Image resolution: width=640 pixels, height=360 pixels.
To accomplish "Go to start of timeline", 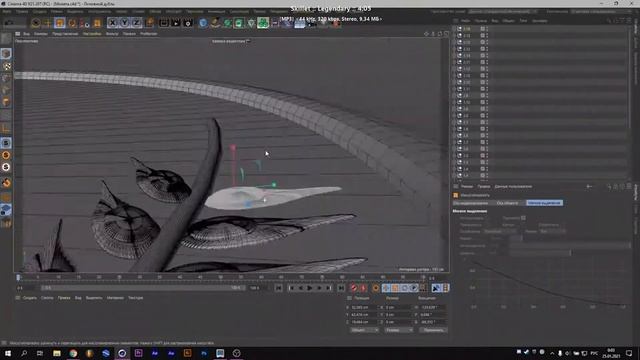I will tap(278, 288).
